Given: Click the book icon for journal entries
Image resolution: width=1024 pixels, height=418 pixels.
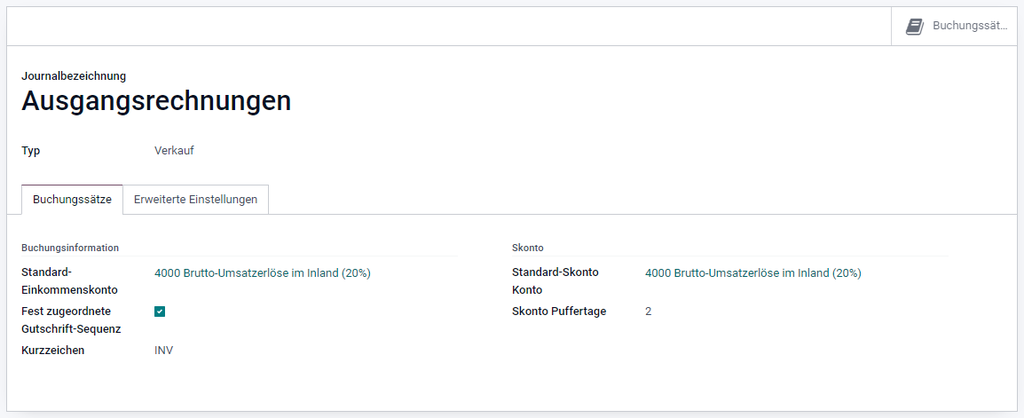Looking at the screenshot, I should tap(914, 27).
